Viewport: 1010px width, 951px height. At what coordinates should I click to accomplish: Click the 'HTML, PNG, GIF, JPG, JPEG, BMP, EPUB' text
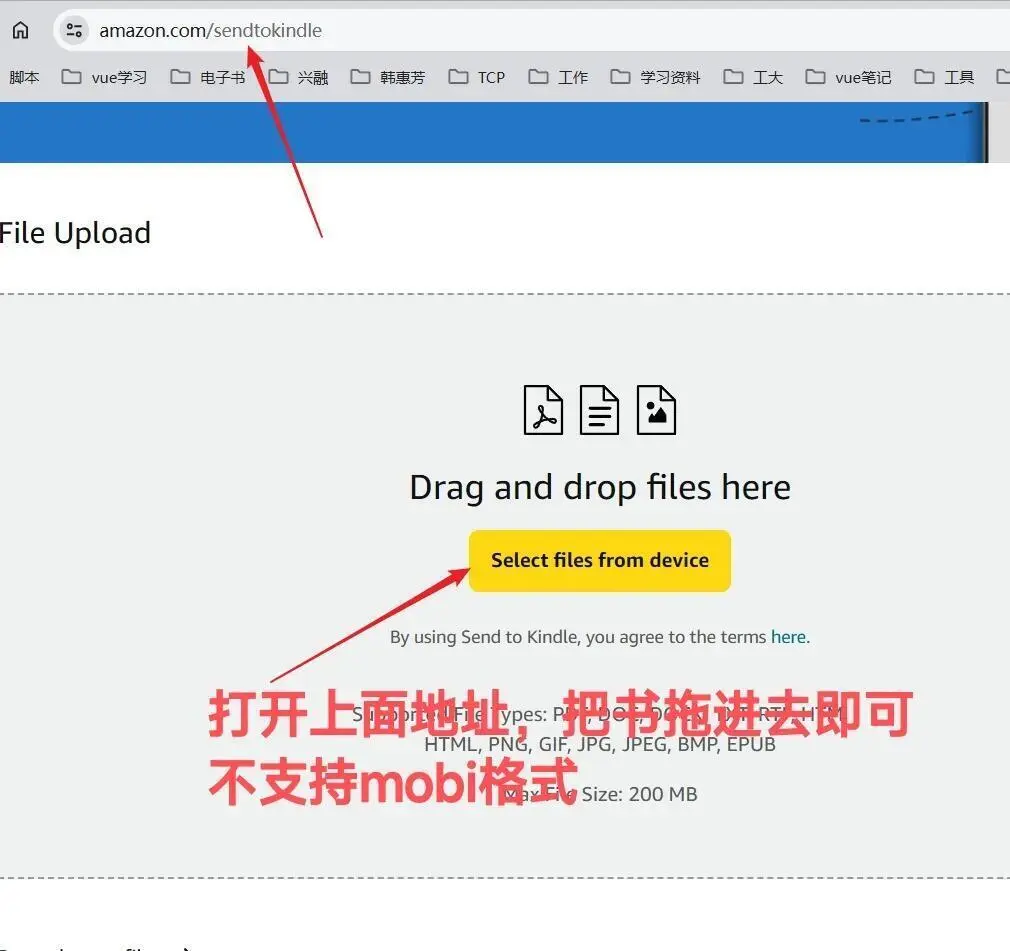pyautogui.click(x=600, y=745)
